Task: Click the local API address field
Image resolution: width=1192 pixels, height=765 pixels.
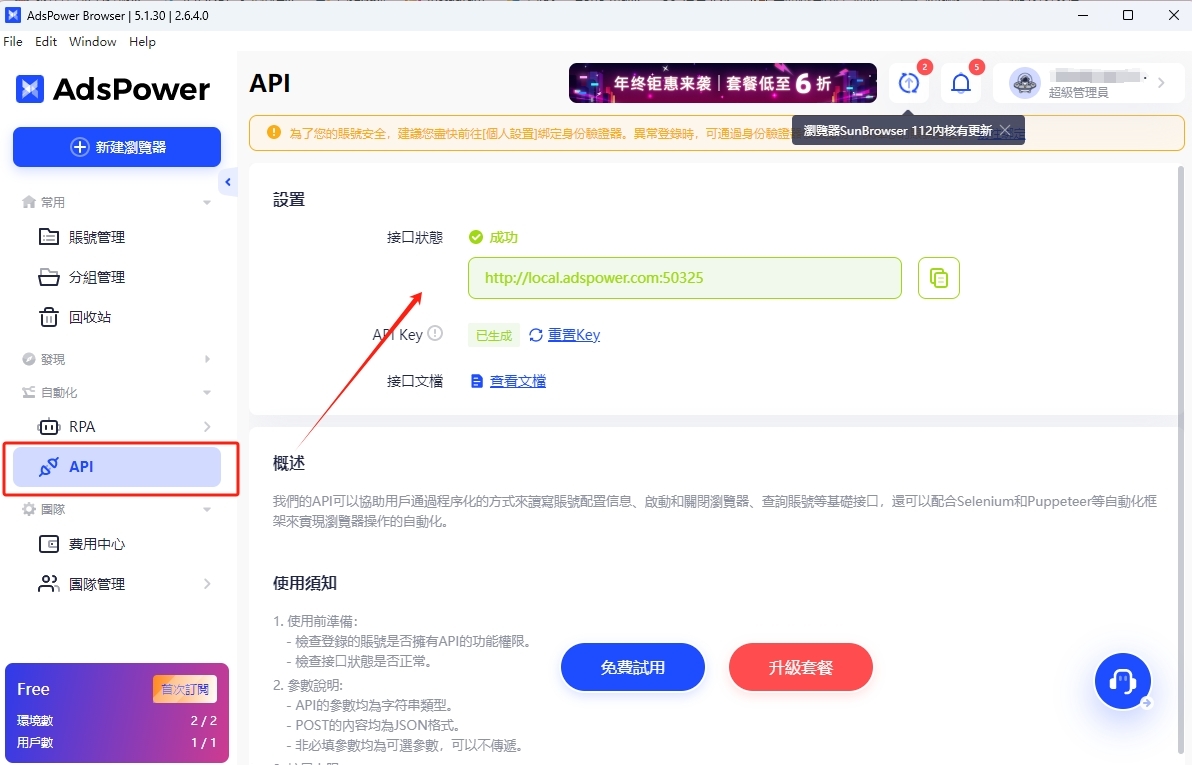Action: point(684,278)
